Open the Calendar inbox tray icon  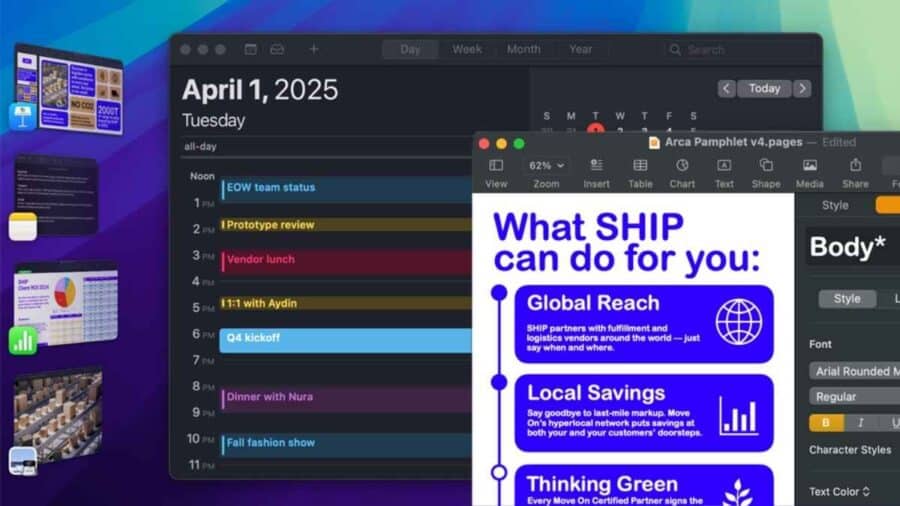(277, 49)
